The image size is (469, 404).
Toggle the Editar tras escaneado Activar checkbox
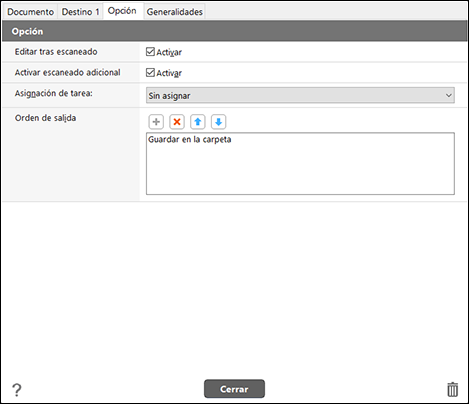pos(150,52)
